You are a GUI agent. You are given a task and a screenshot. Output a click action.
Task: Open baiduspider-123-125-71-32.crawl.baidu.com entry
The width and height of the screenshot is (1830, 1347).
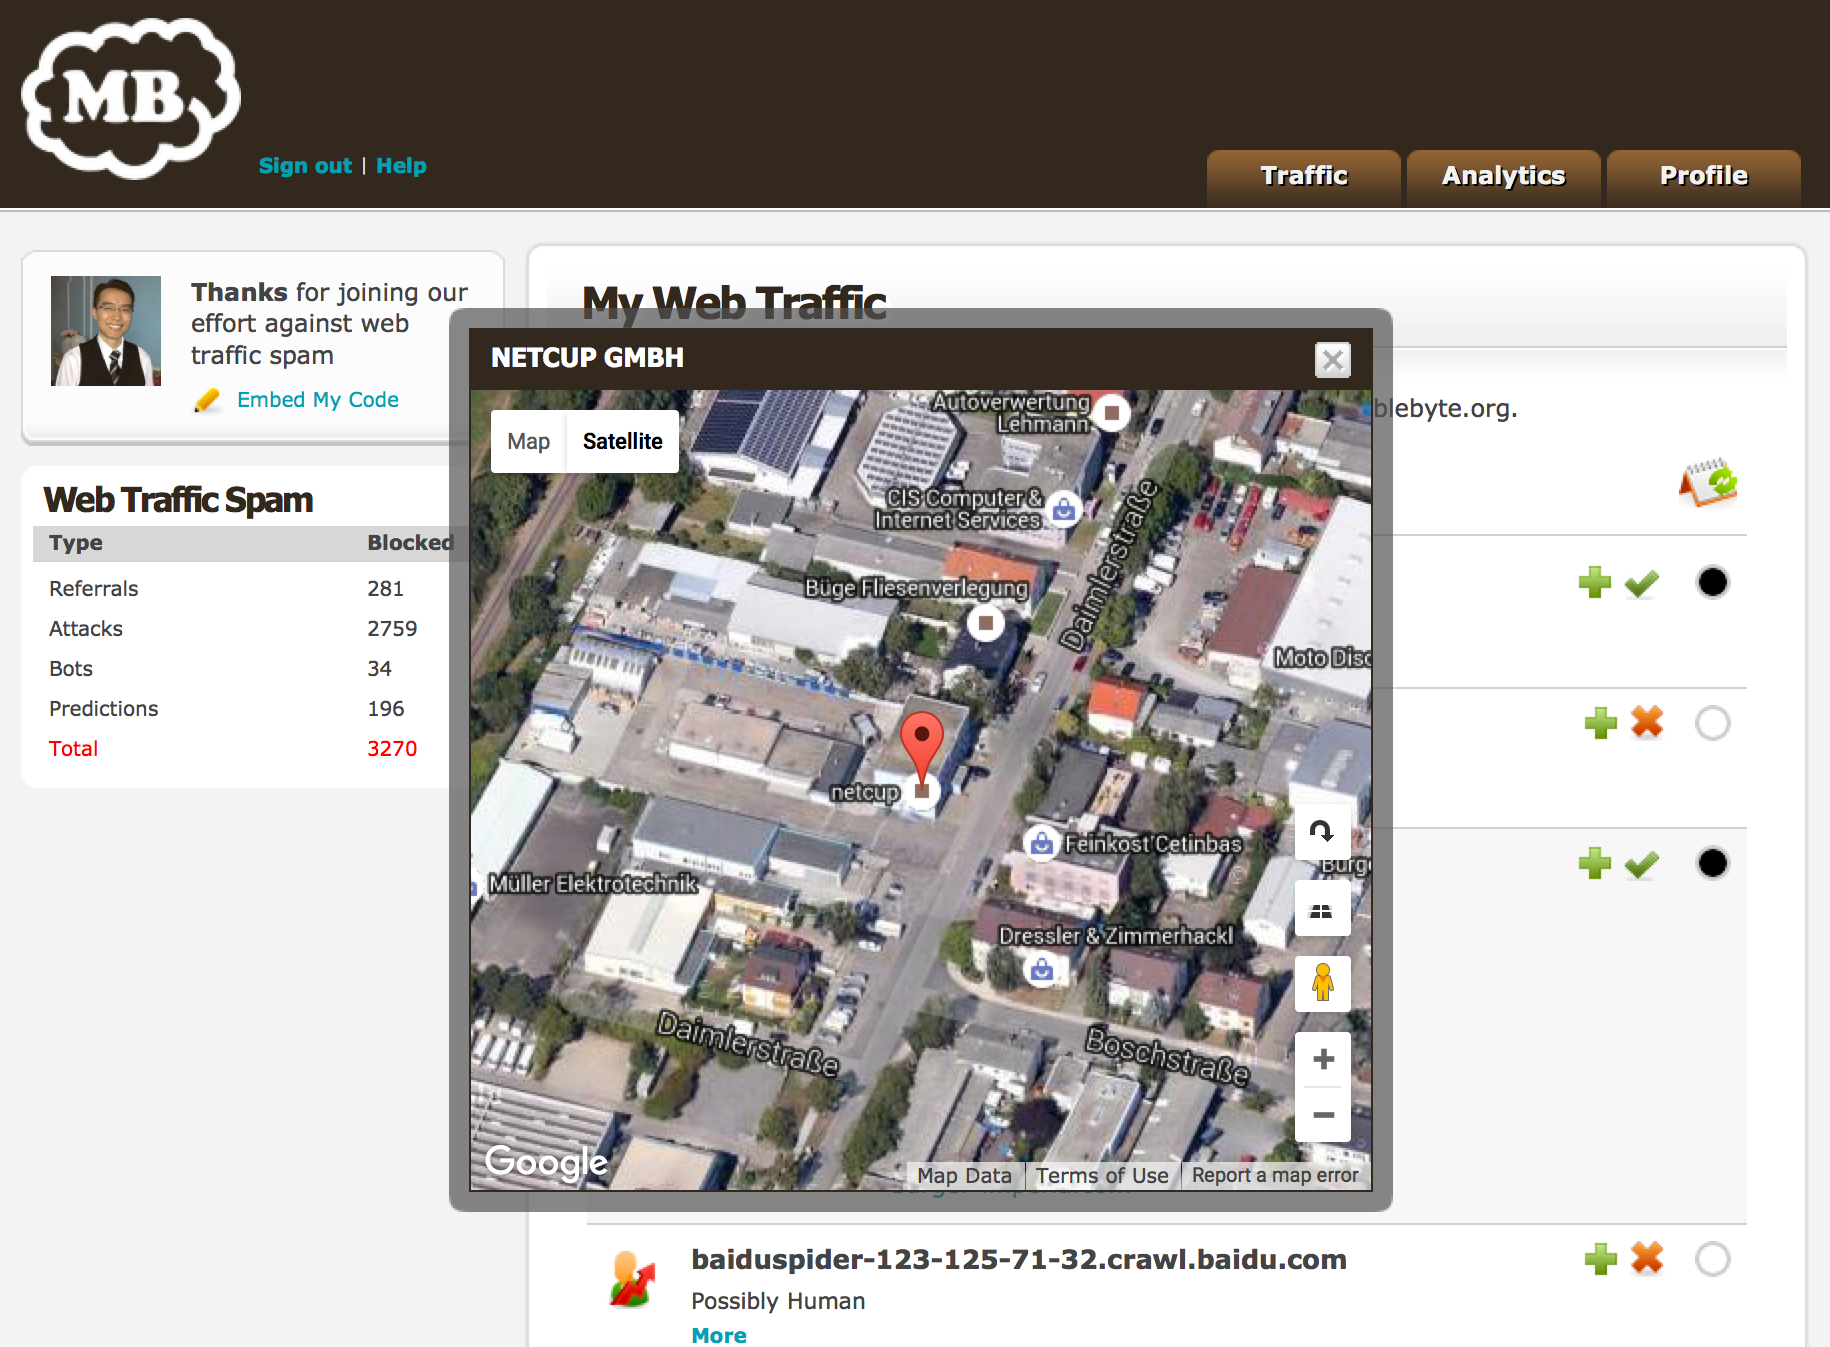(x=1019, y=1259)
